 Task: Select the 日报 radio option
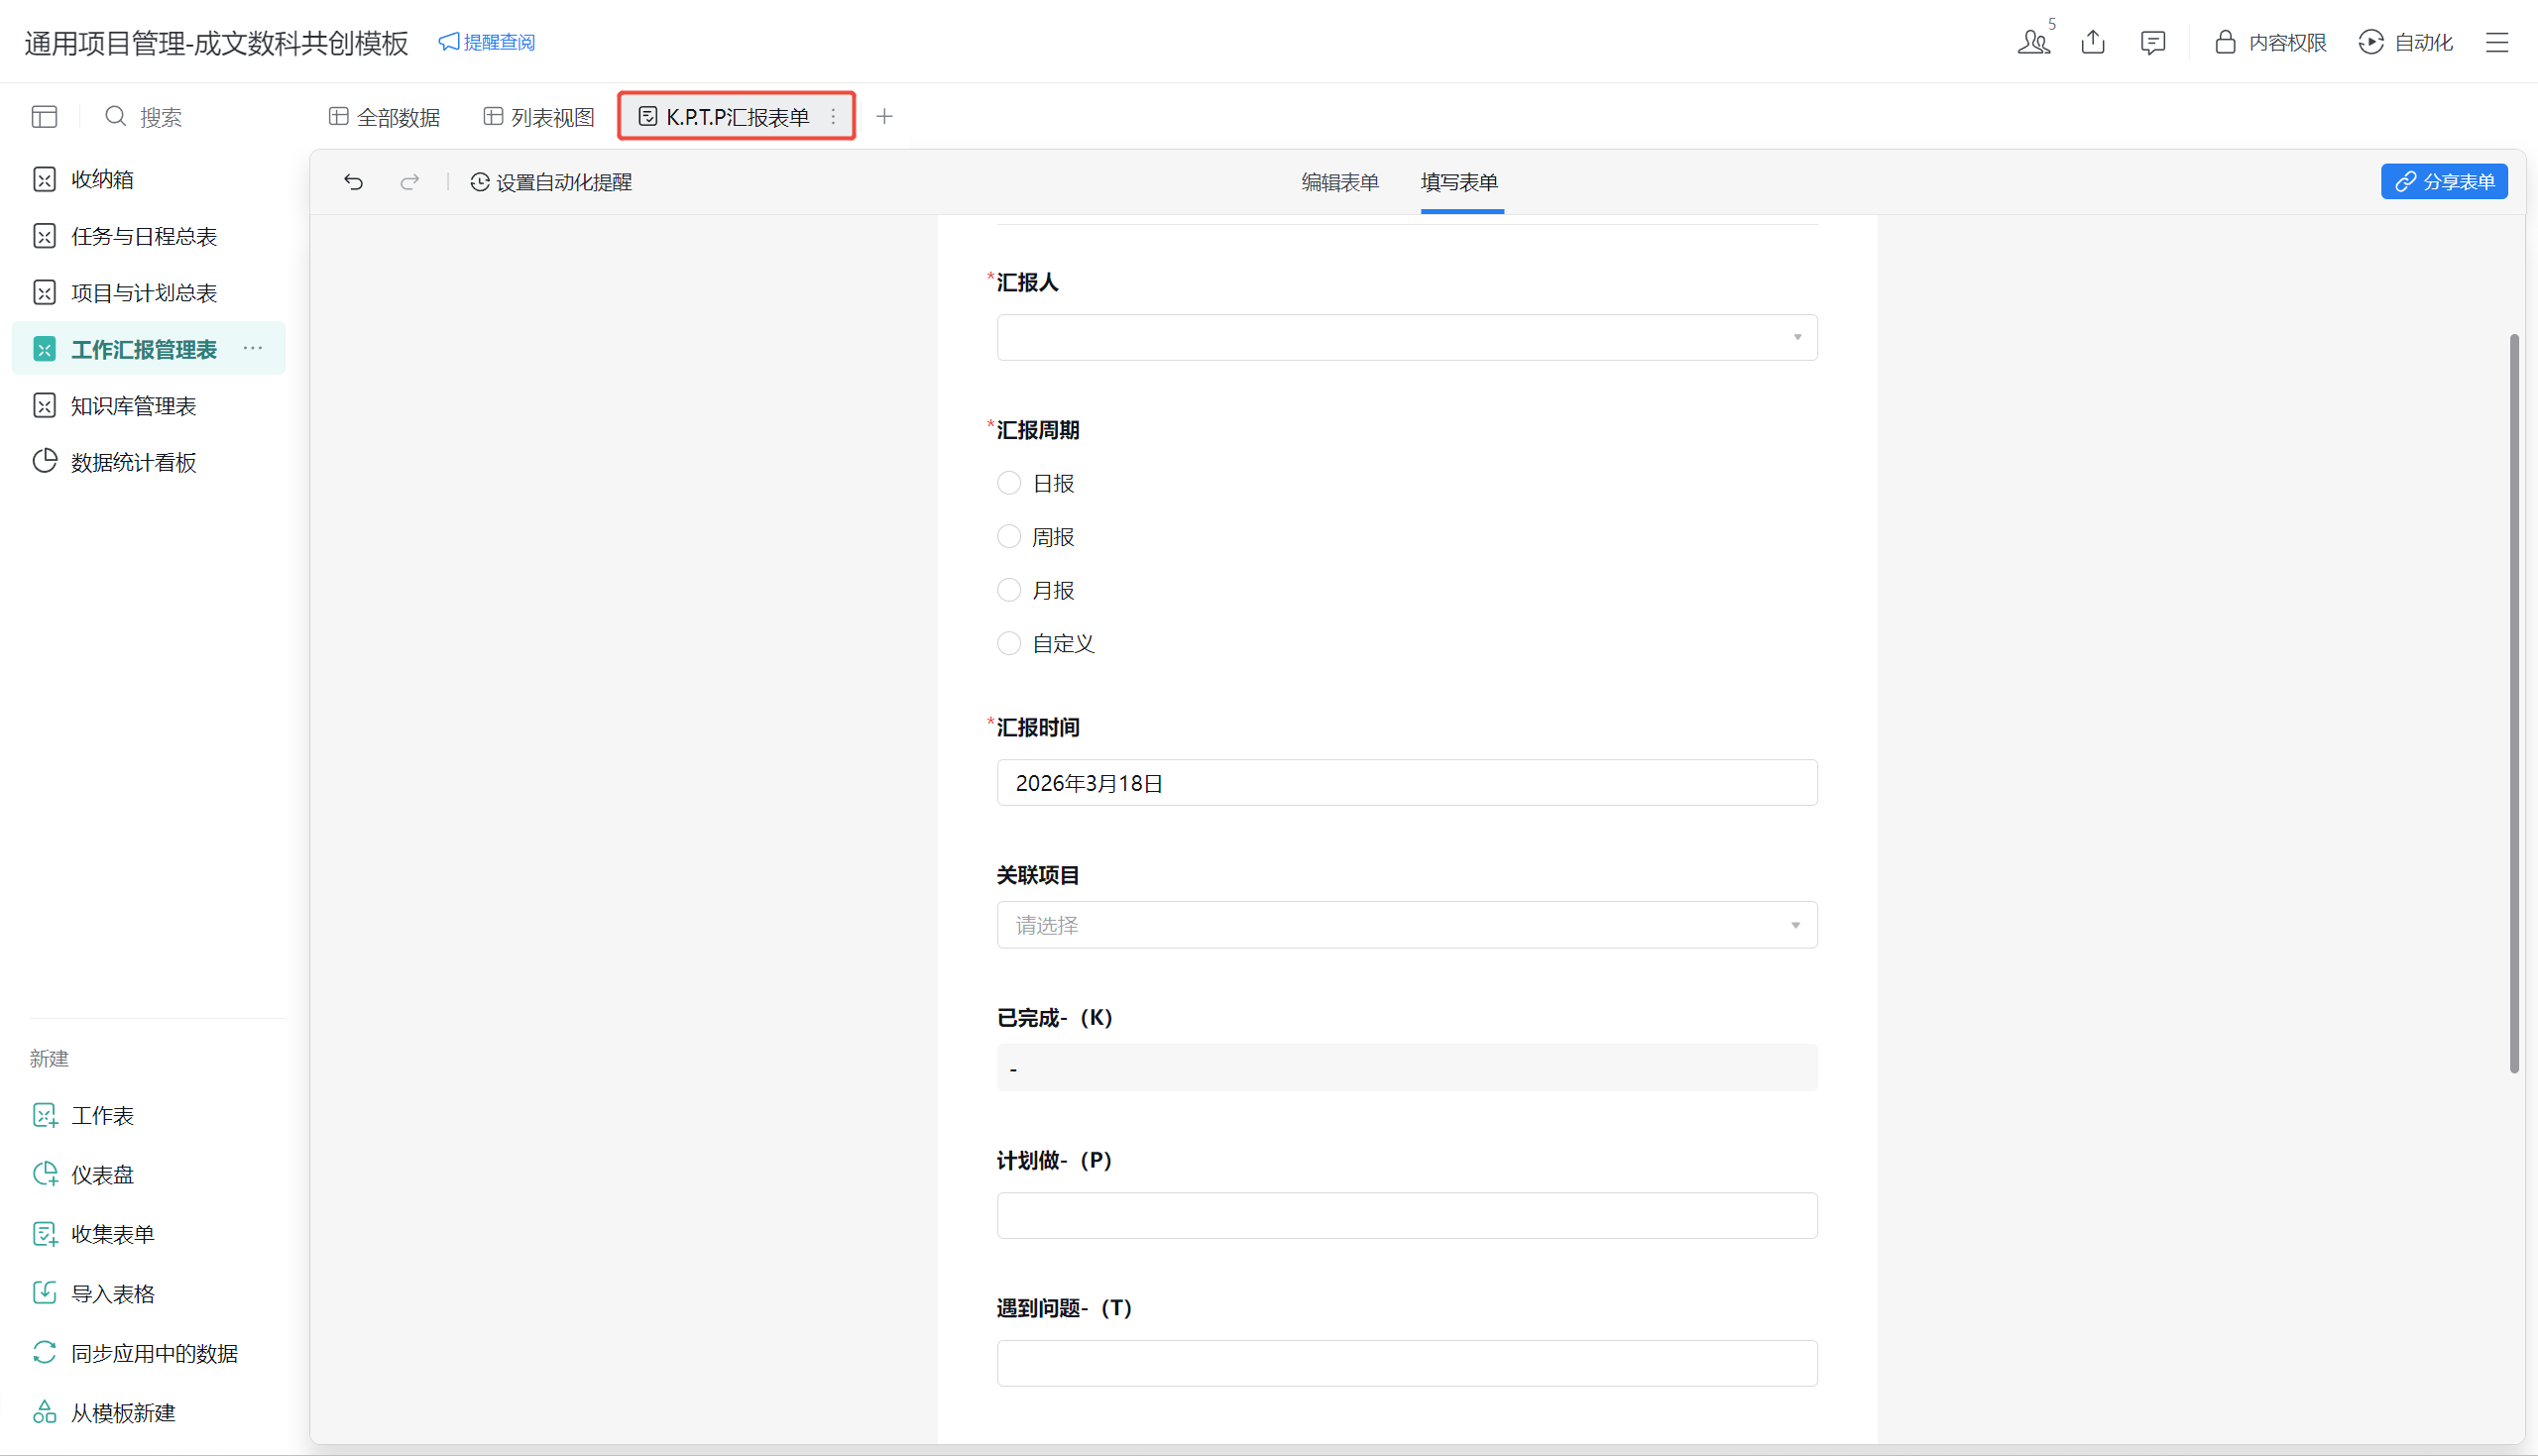1009,484
